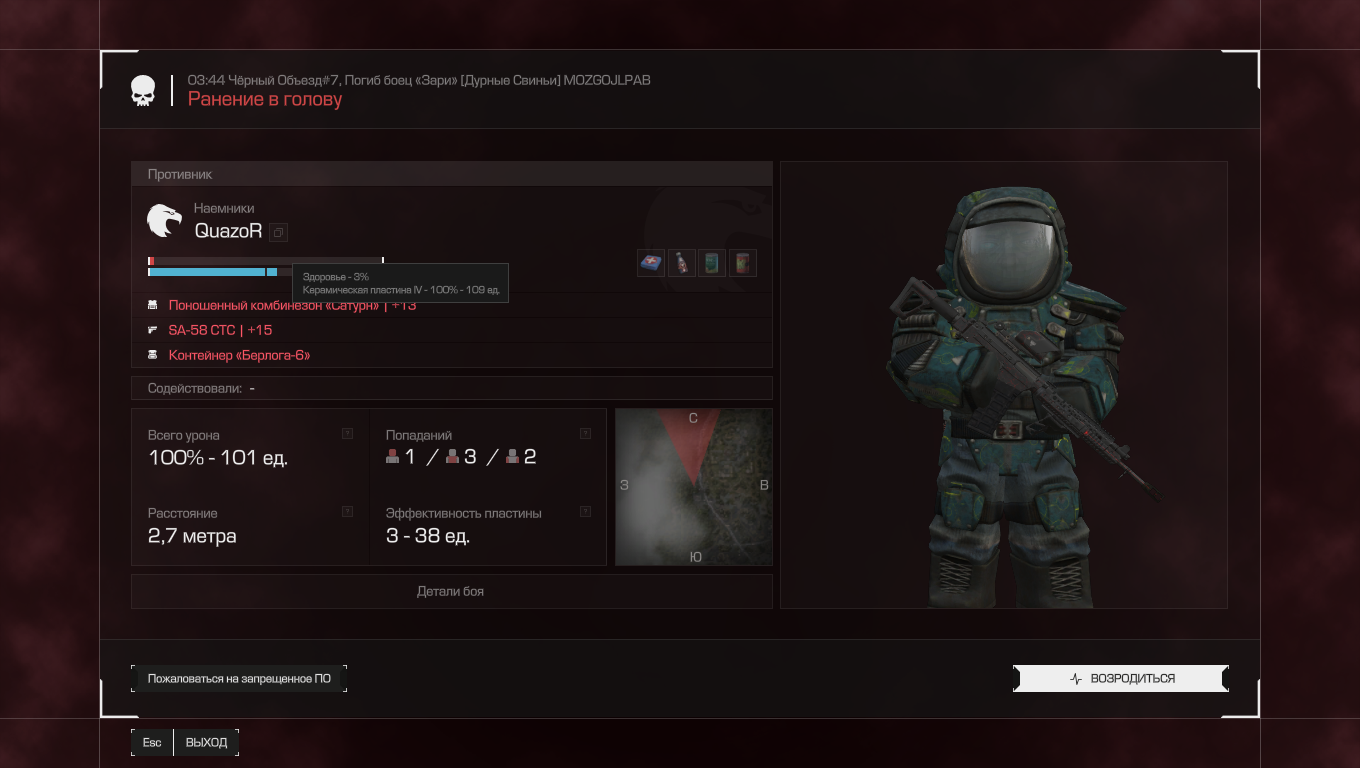Copy QuazoR's nickname with the copy icon
Image resolution: width=1360 pixels, height=768 pixels.
click(x=279, y=232)
